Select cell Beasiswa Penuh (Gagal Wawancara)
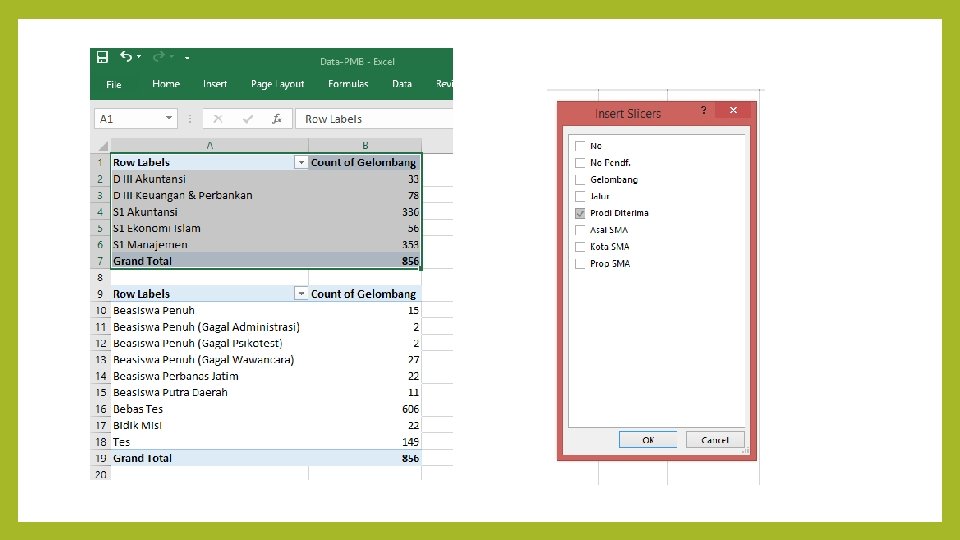The height and width of the screenshot is (540, 960). [209, 360]
